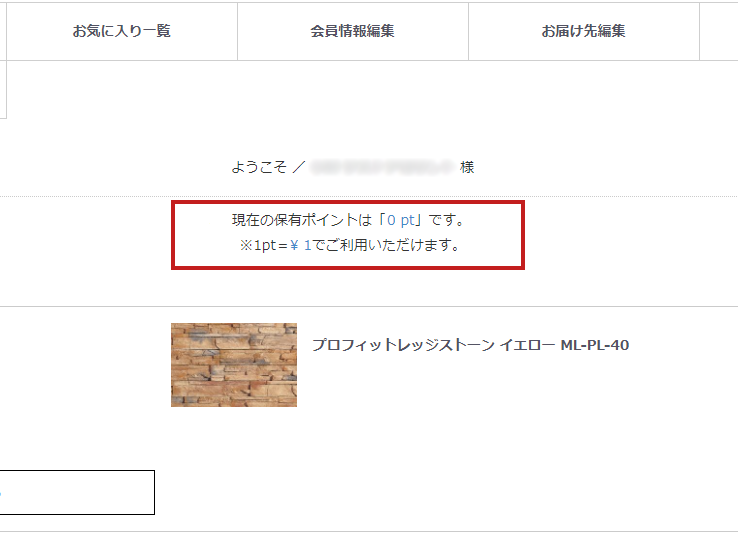Click the red-bordered points information box
This screenshot has height=540, width=738.
[x=348, y=235]
